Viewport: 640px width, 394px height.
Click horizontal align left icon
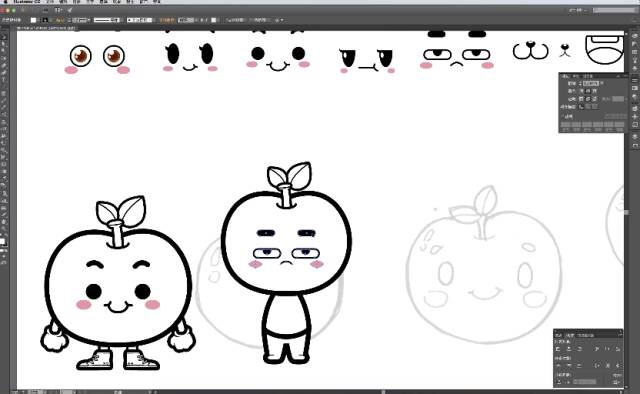coord(558,349)
